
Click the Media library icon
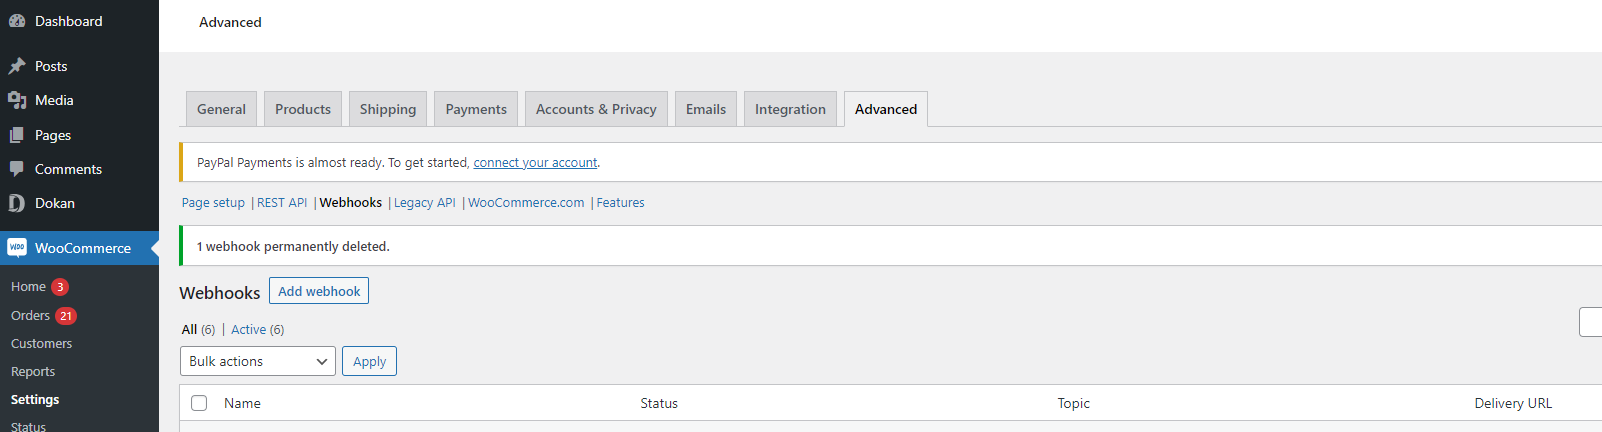point(17,100)
